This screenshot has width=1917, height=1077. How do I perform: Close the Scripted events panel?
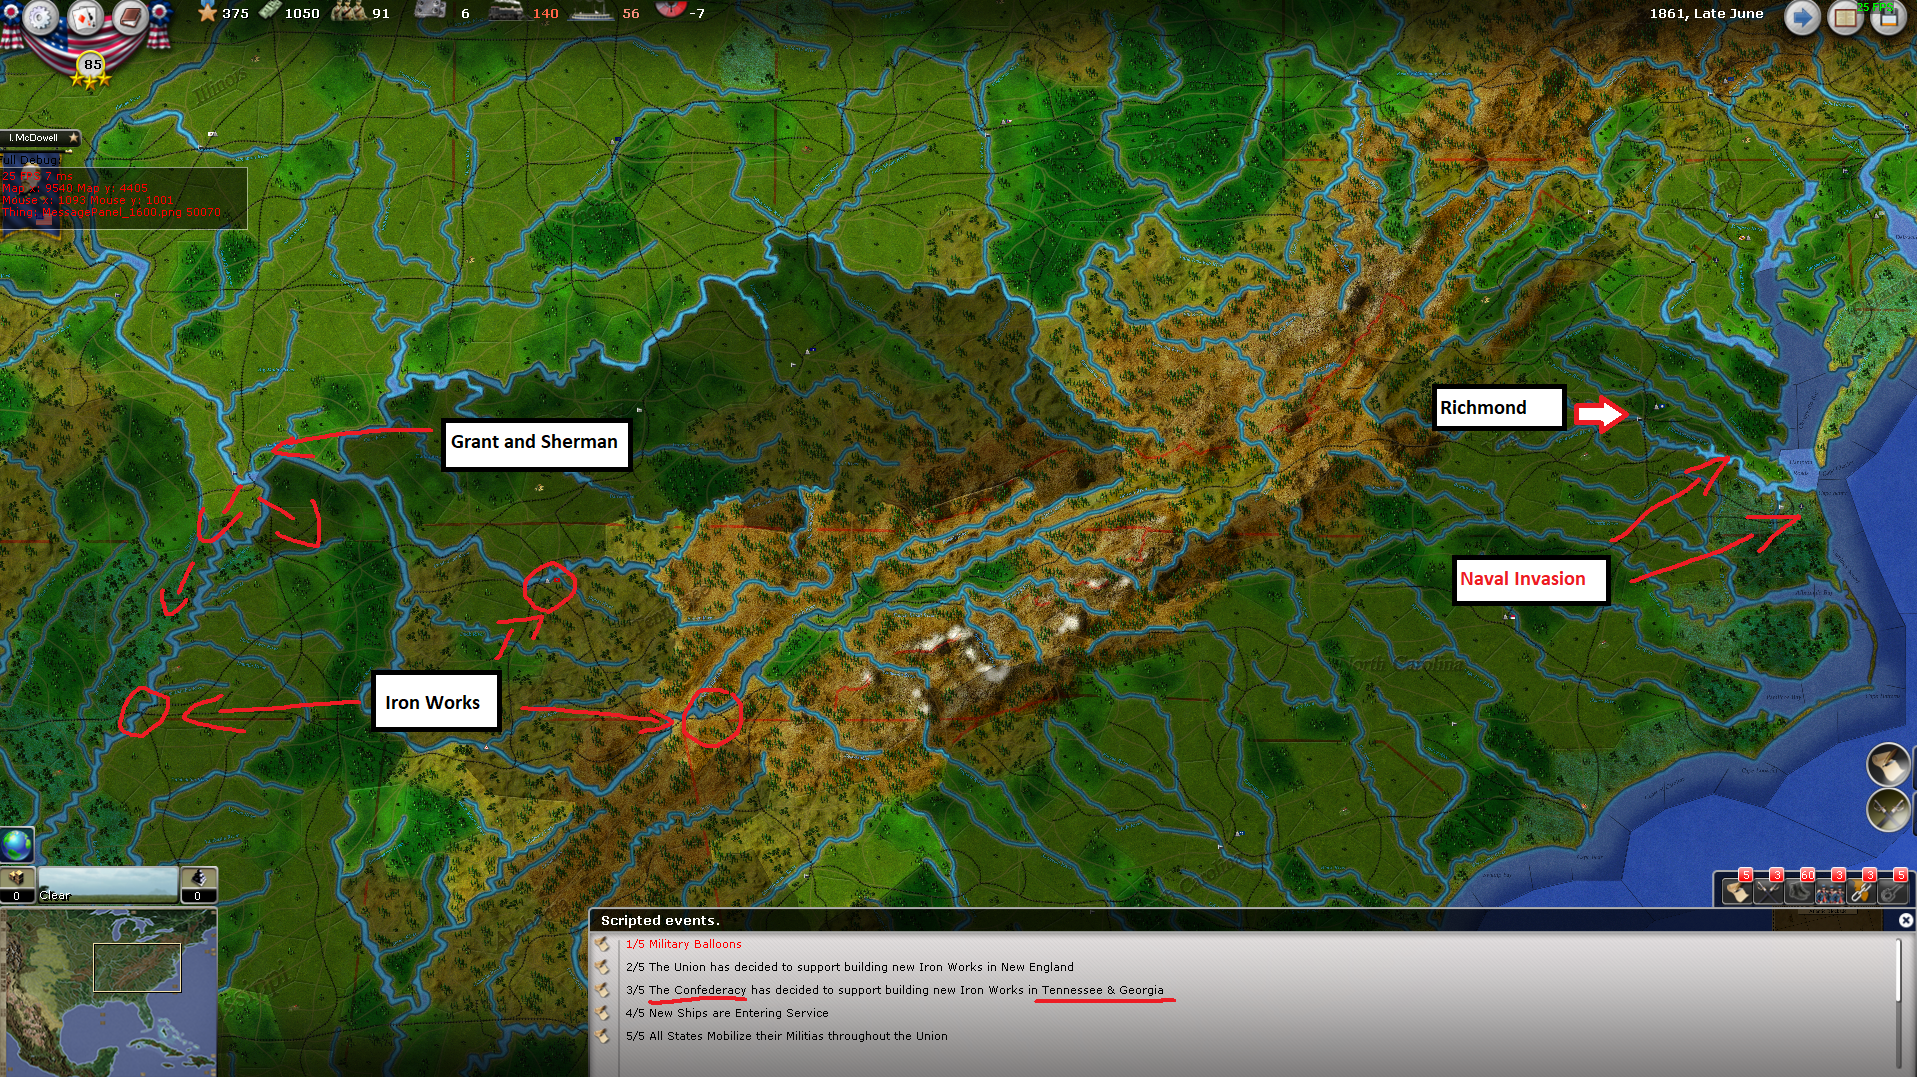click(1905, 920)
